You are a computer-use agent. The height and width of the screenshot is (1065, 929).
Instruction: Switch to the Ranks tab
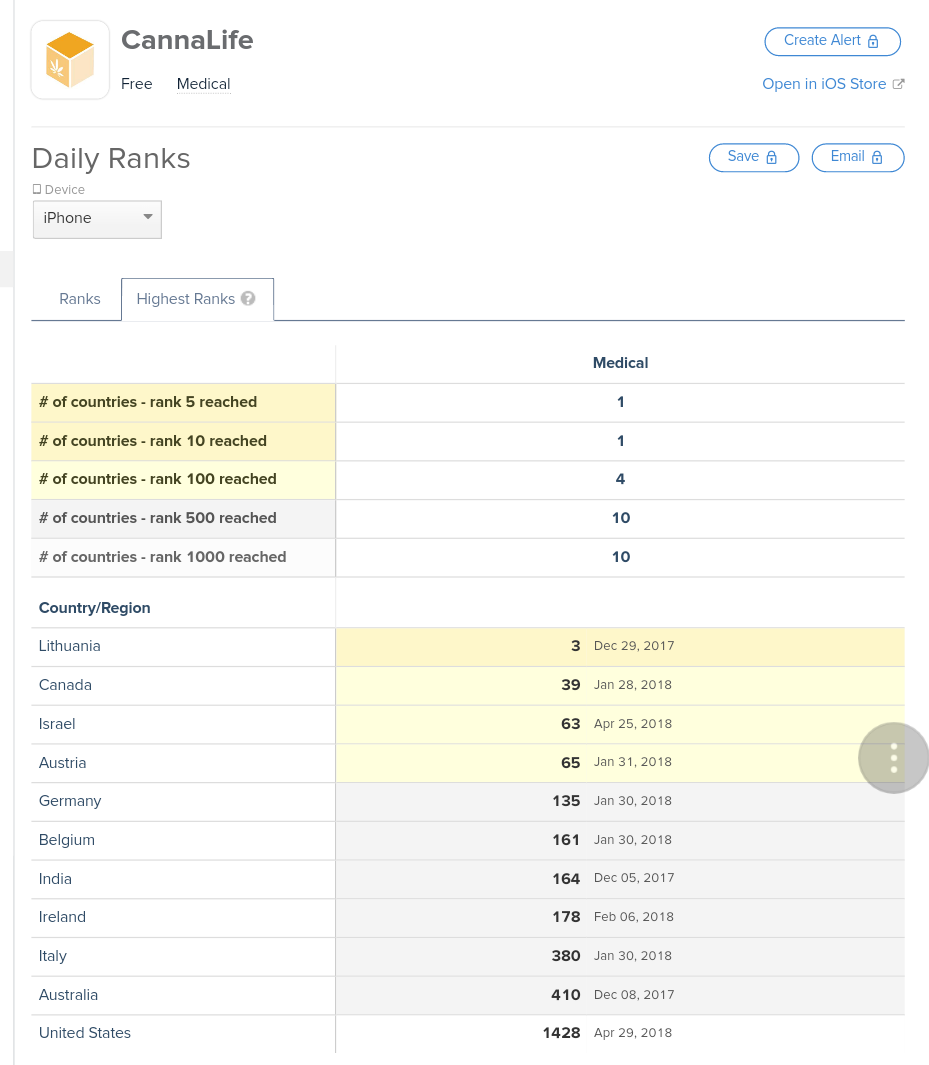tap(80, 299)
